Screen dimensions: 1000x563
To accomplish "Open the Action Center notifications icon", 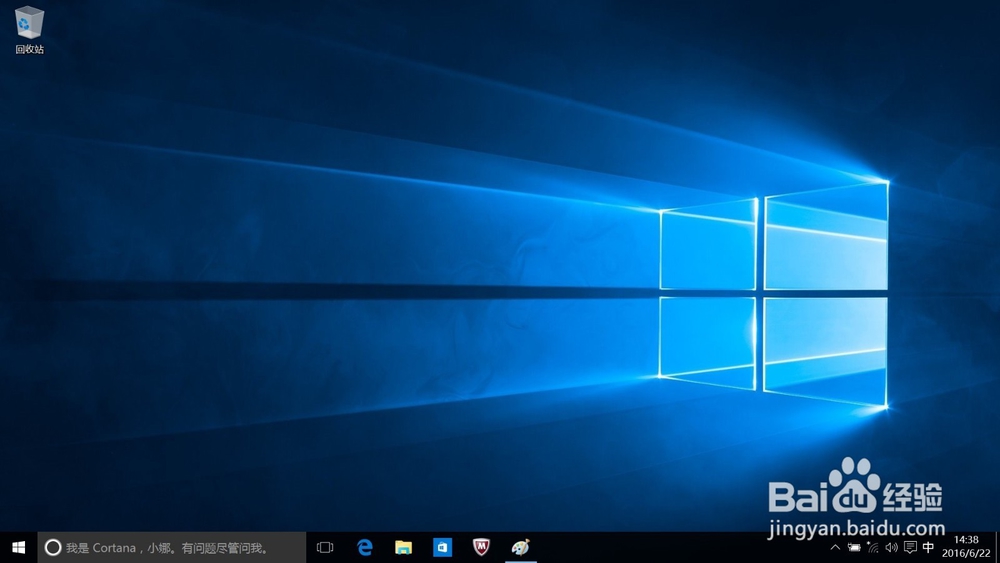I will pyautogui.click(x=910, y=547).
